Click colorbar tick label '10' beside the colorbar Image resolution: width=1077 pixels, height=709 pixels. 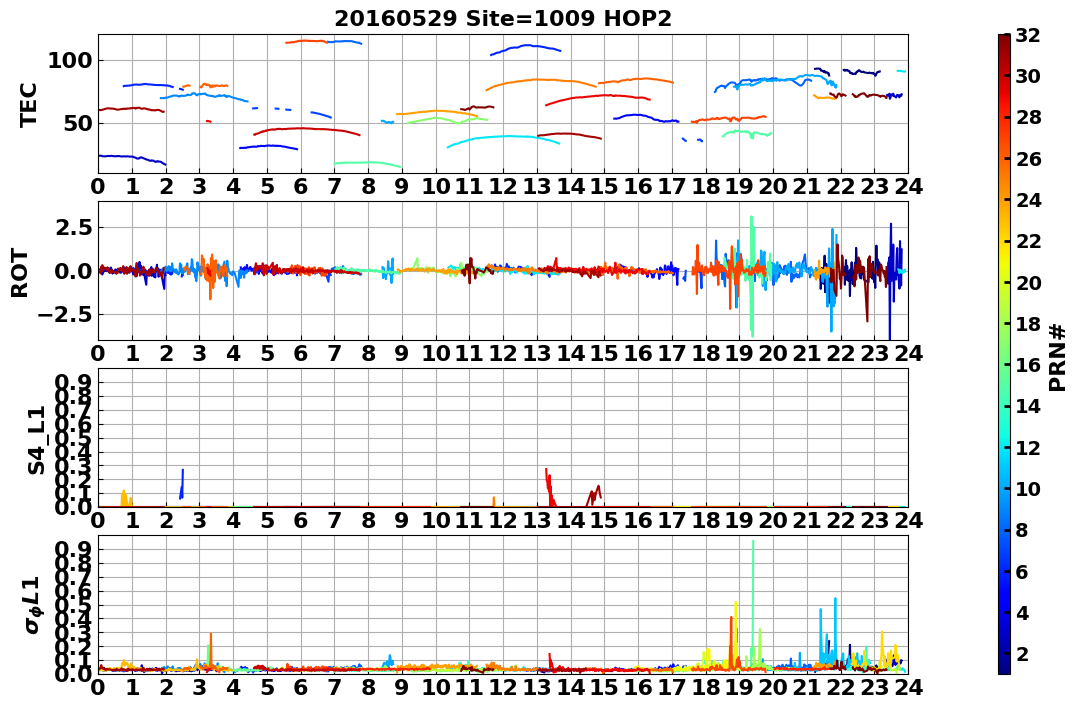coord(1028,488)
